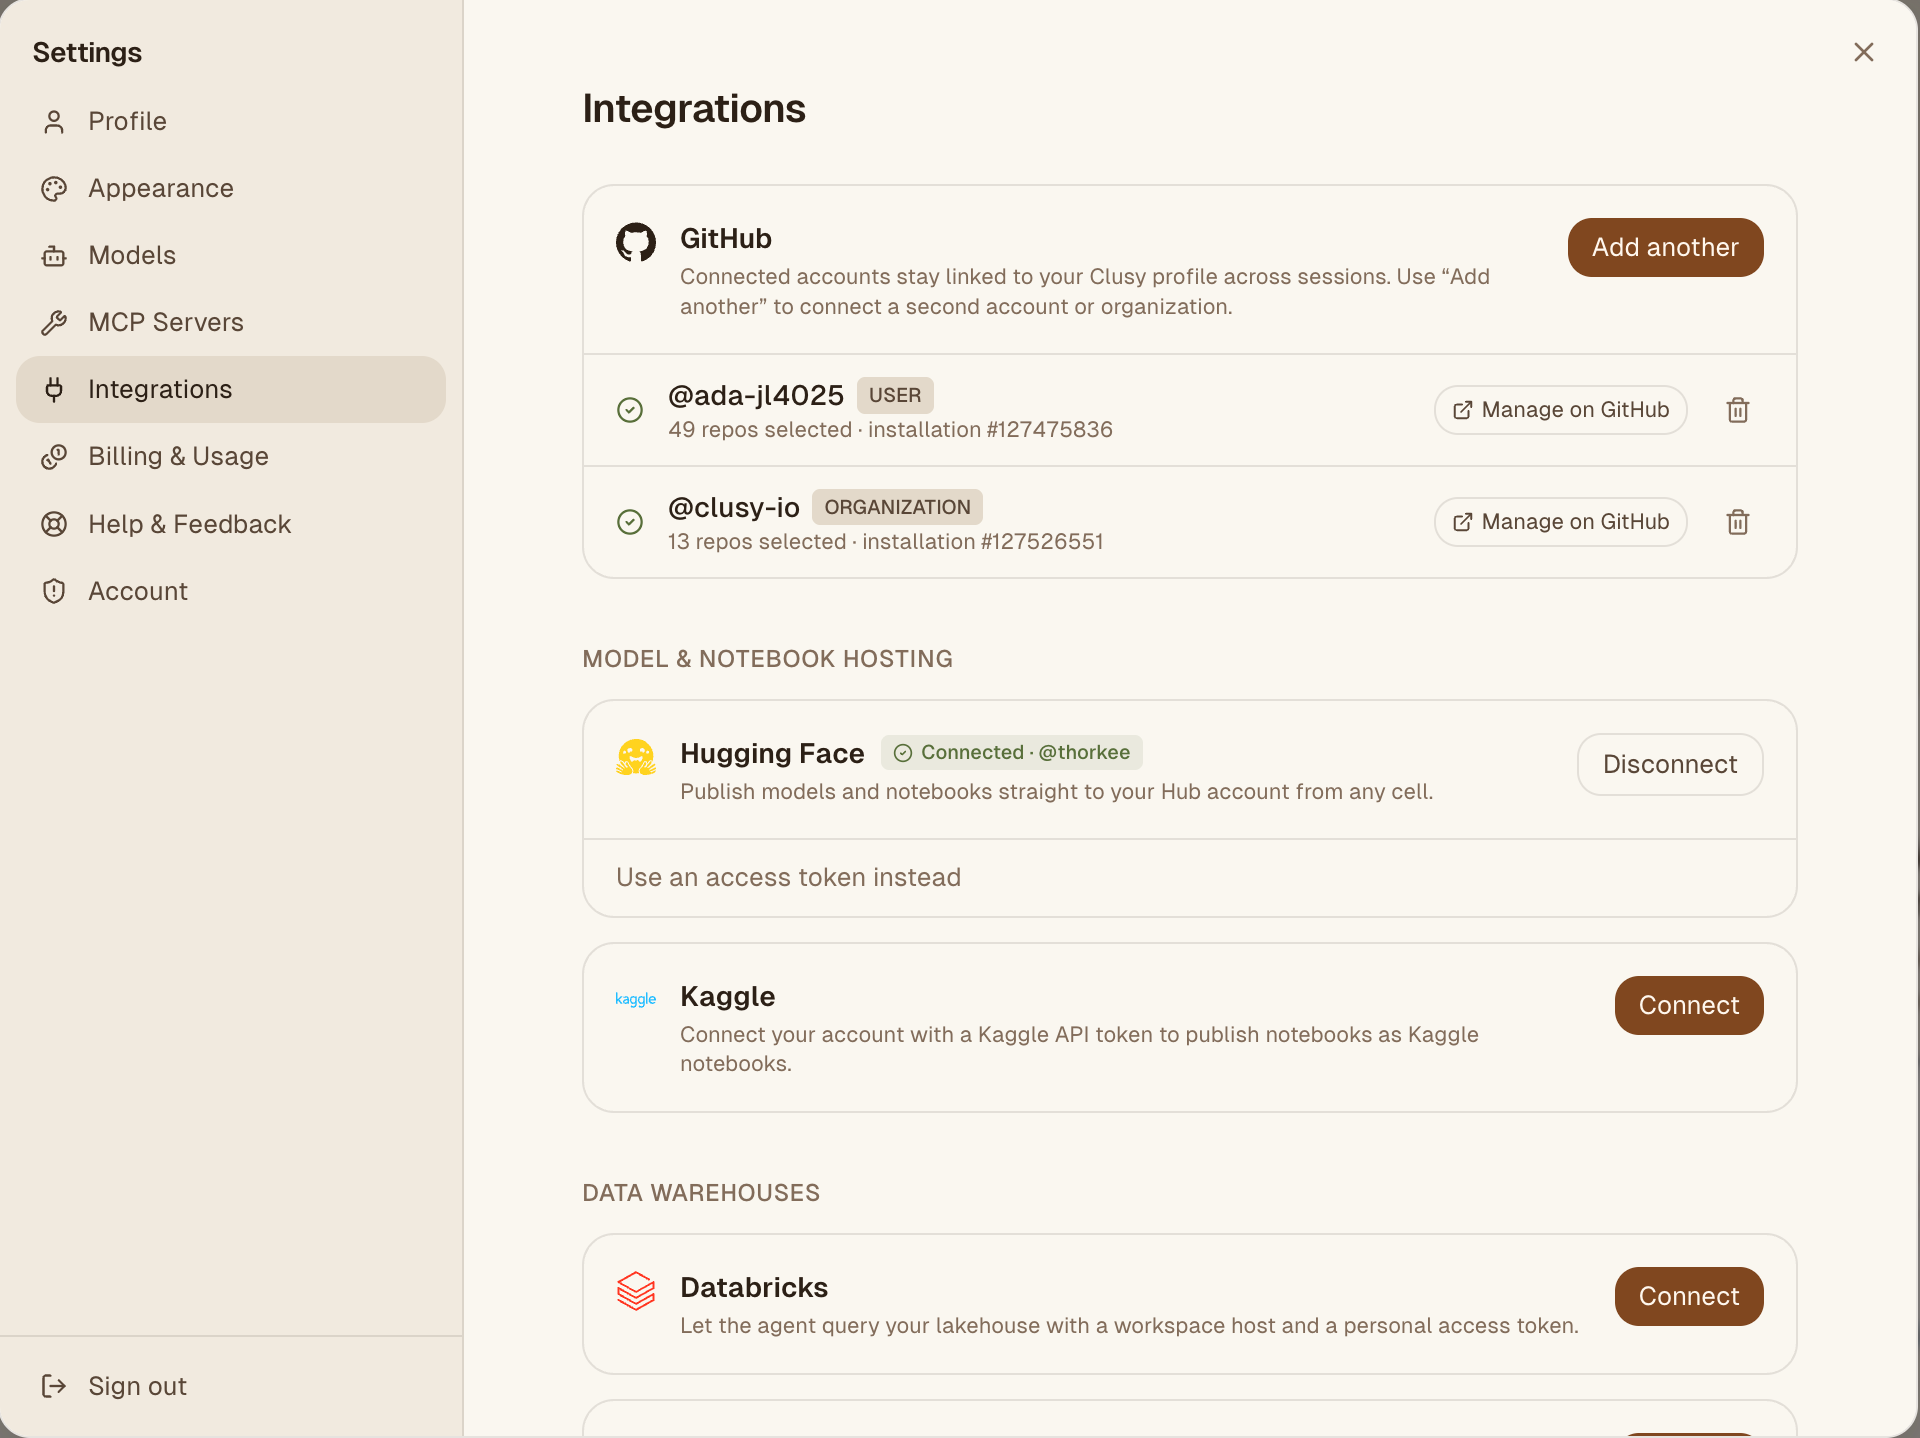1920x1438 pixels.
Task: Click the 'Databricks' card title
Action: pos(754,1288)
